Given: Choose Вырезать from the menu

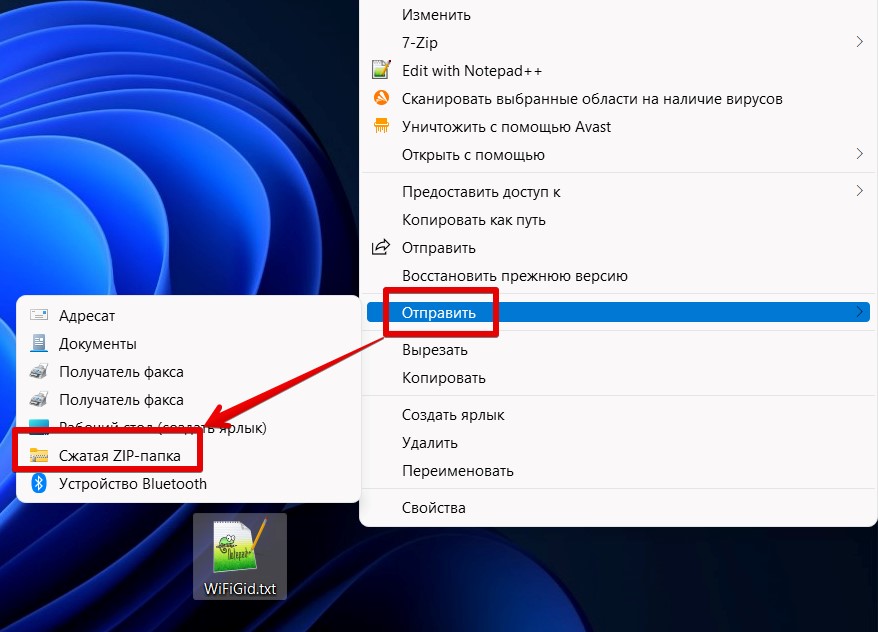Looking at the screenshot, I should pyautogui.click(x=618, y=350).
